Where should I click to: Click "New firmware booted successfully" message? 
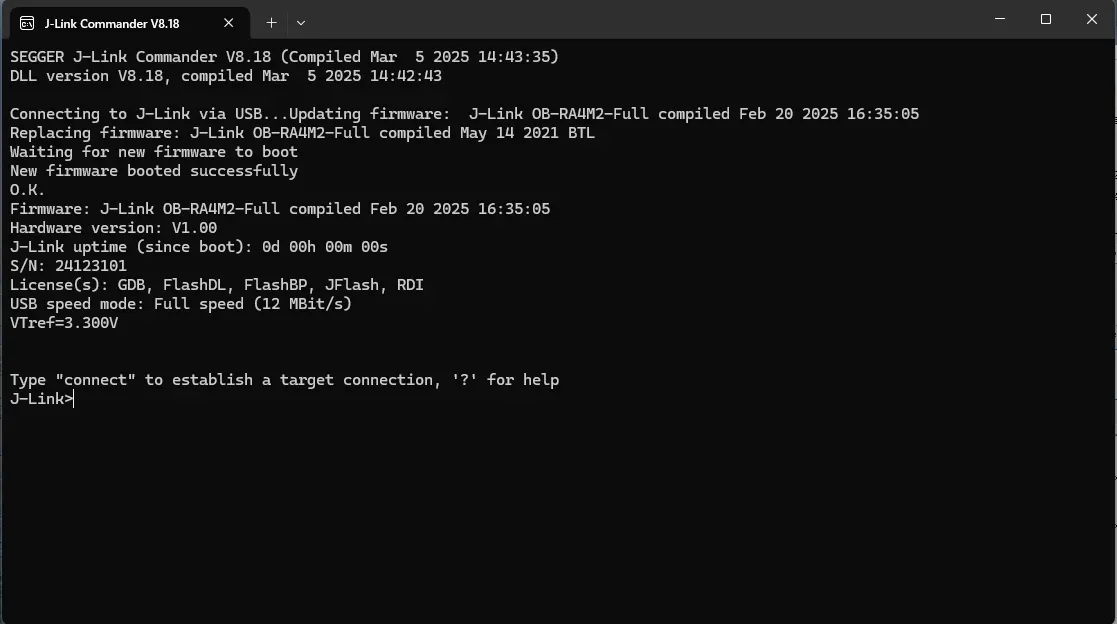click(153, 171)
